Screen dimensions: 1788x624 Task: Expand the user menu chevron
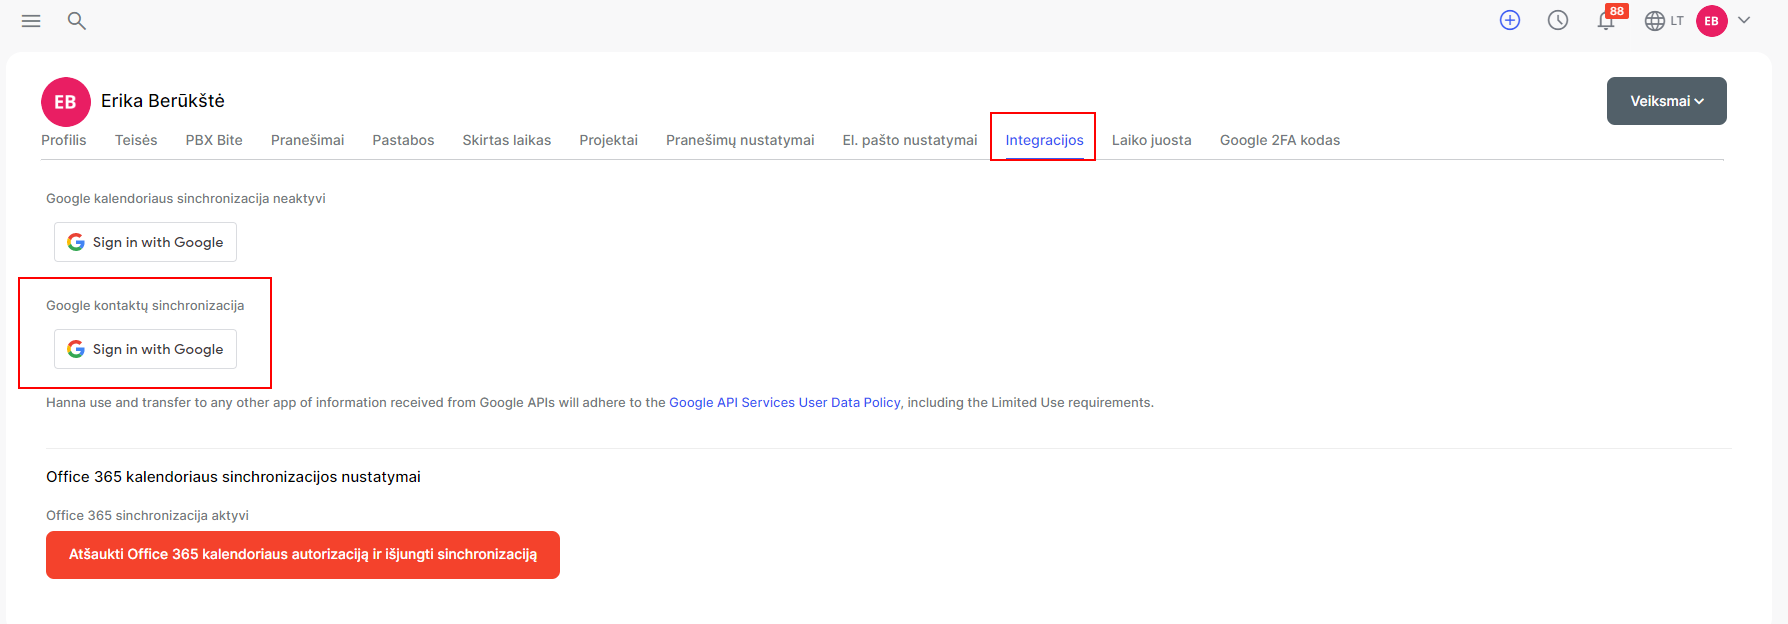pyautogui.click(x=1744, y=20)
